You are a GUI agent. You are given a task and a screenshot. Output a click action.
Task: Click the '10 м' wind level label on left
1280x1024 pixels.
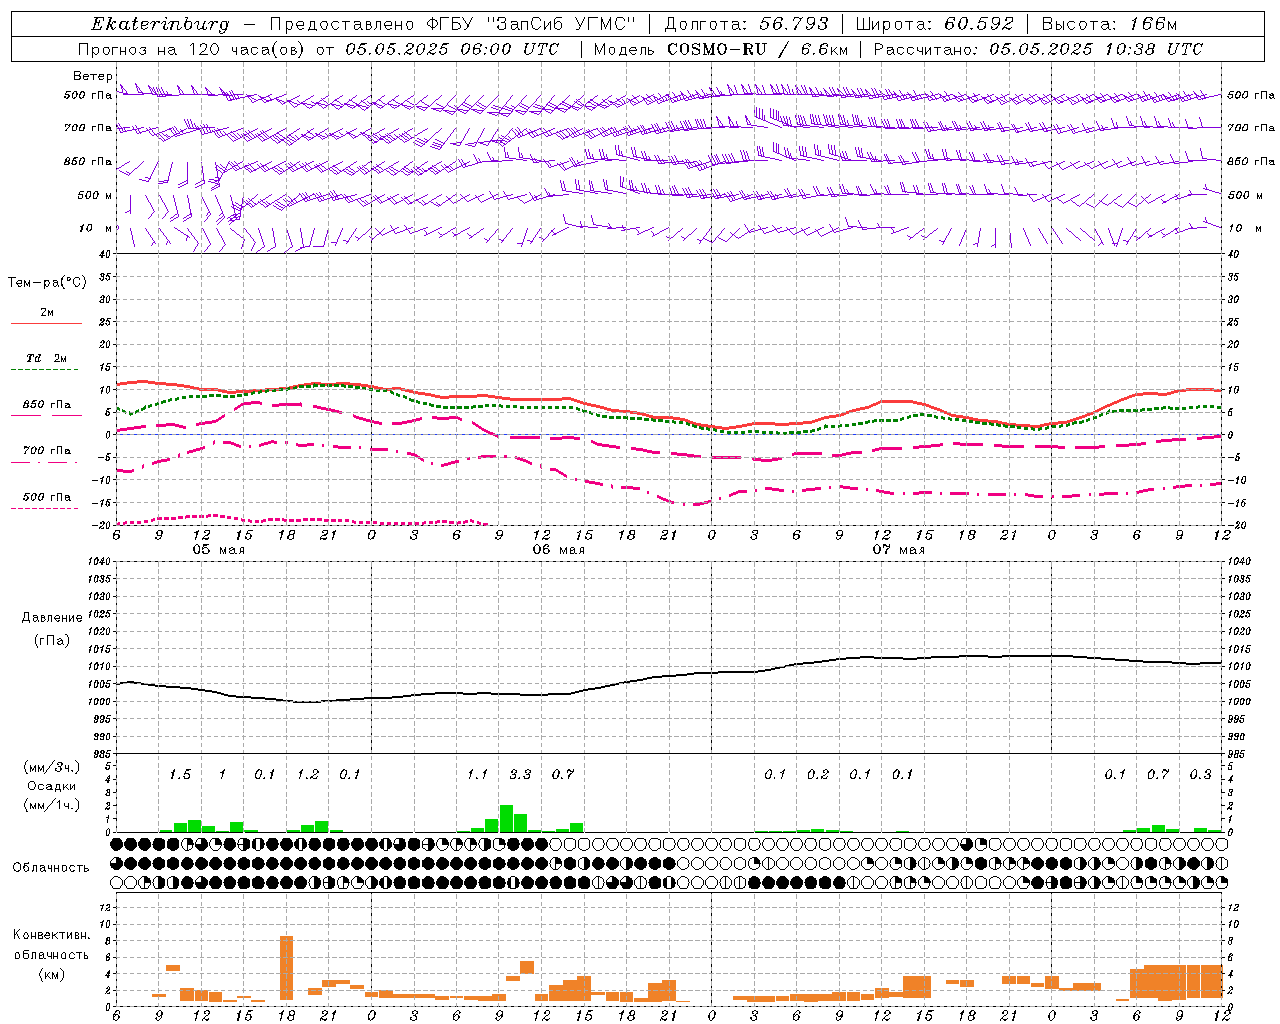tap(96, 228)
